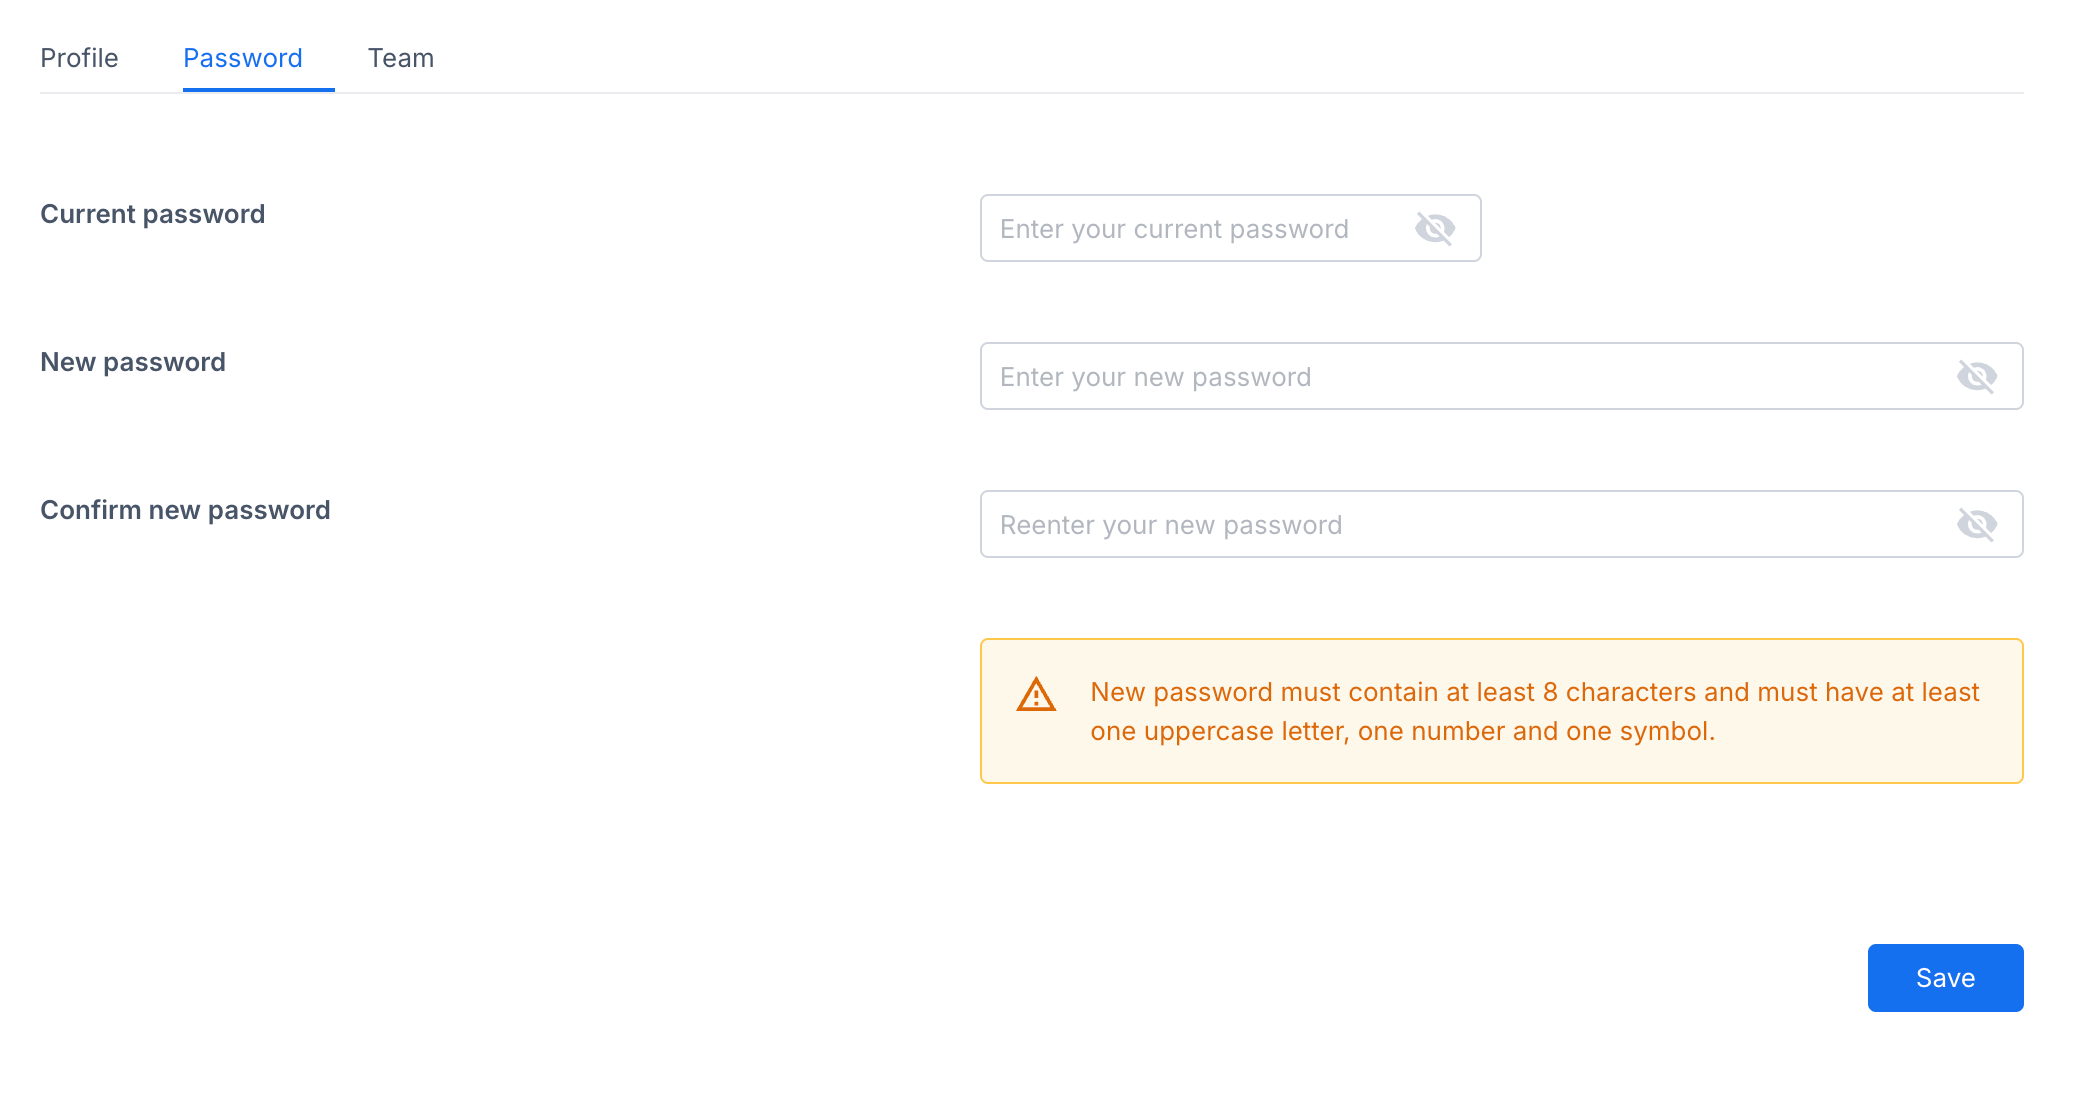The image size is (2090, 1106).
Task: Click the "Enter your new password" placeholder text
Action: tap(1155, 377)
